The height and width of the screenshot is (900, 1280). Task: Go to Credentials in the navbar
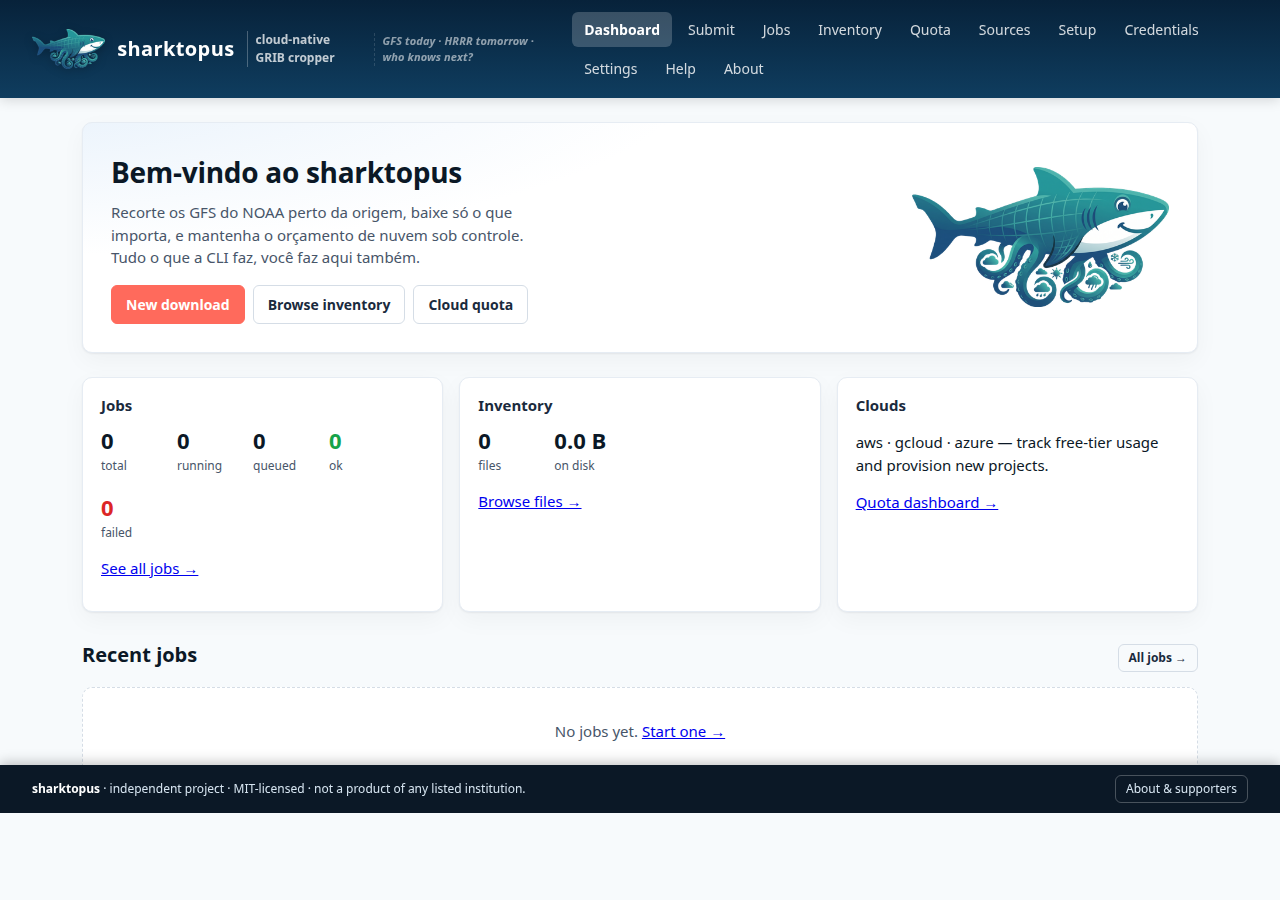pos(1161,30)
